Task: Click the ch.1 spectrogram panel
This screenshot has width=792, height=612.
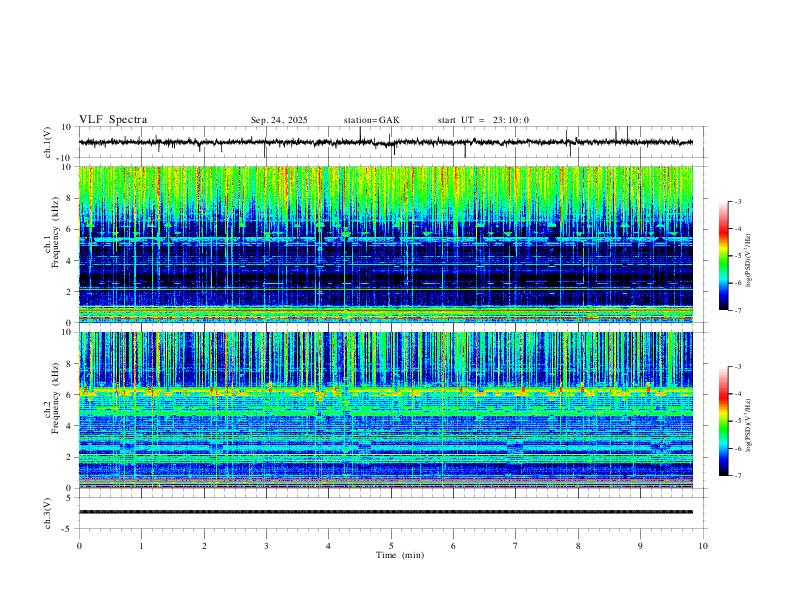Action: (386, 244)
